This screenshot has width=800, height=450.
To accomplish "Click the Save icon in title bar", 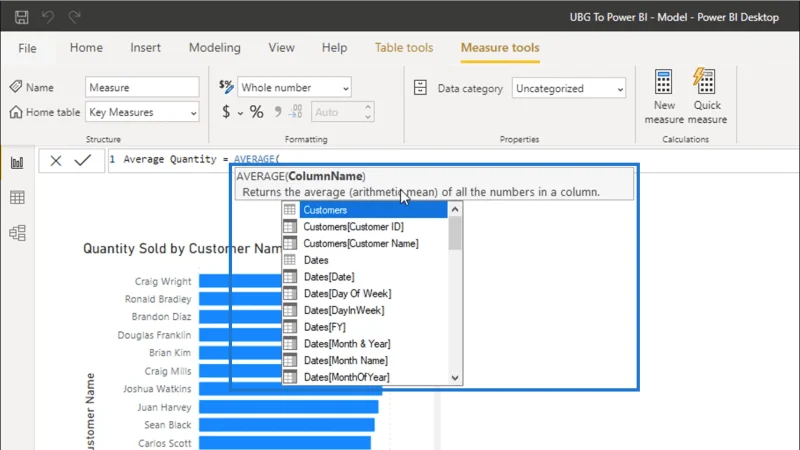I will (21, 17).
